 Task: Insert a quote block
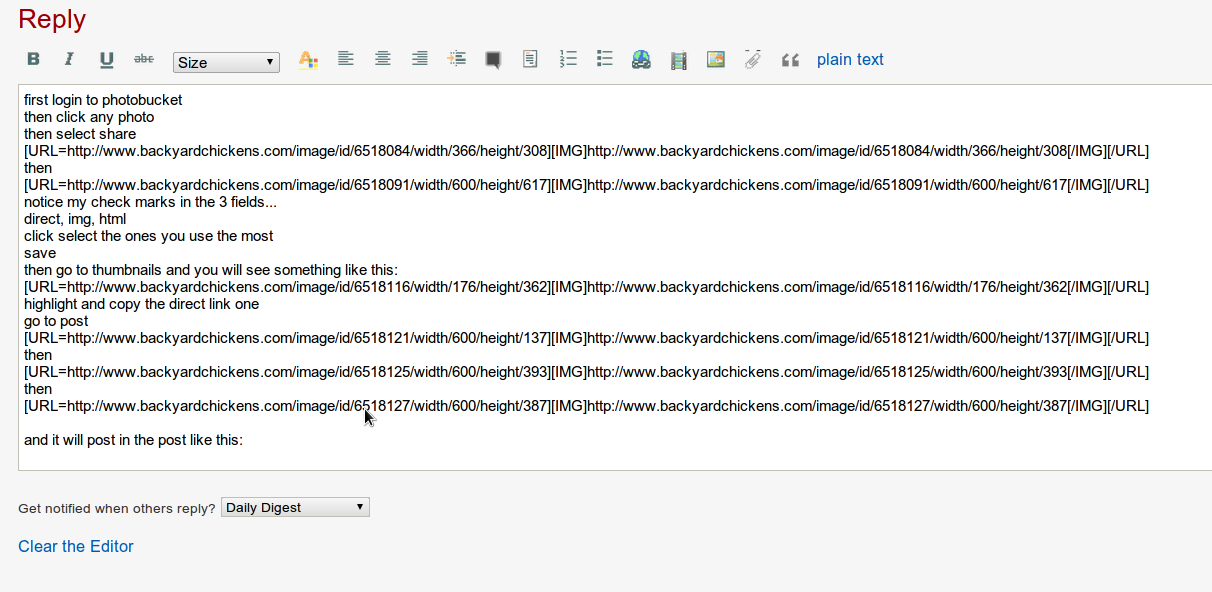(790, 60)
